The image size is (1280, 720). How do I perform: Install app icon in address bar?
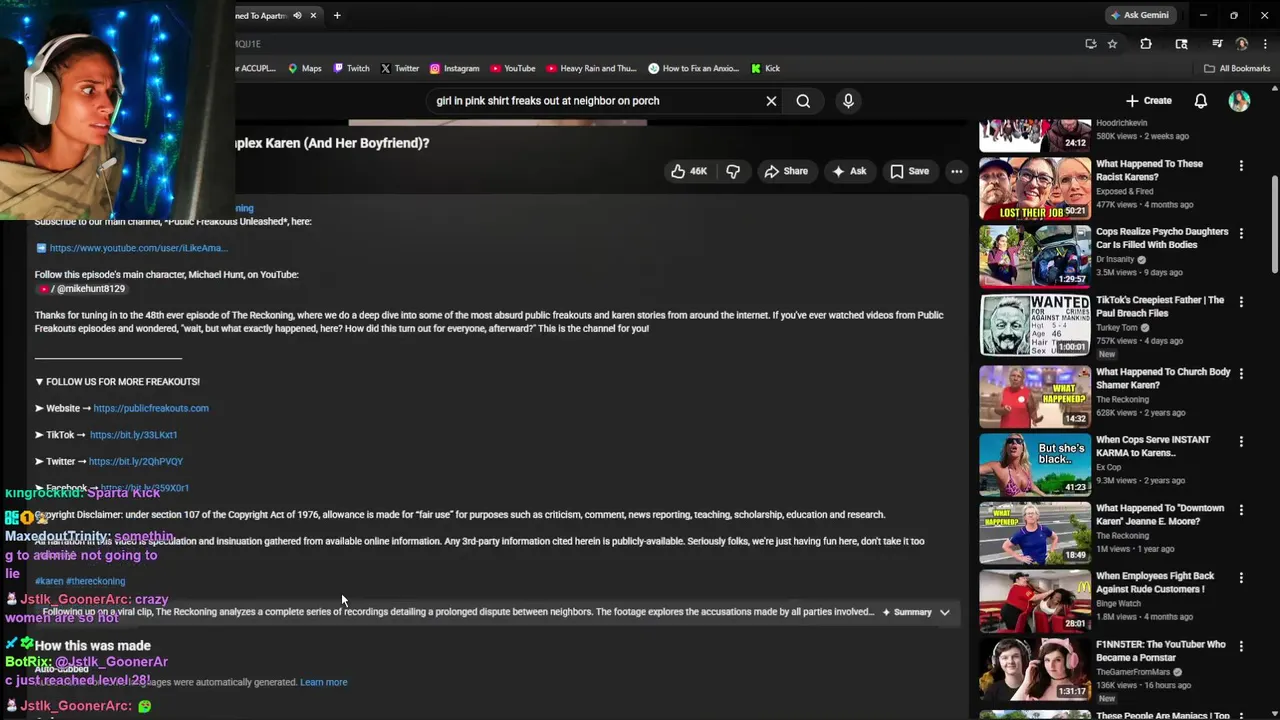[x=1090, y=44]
